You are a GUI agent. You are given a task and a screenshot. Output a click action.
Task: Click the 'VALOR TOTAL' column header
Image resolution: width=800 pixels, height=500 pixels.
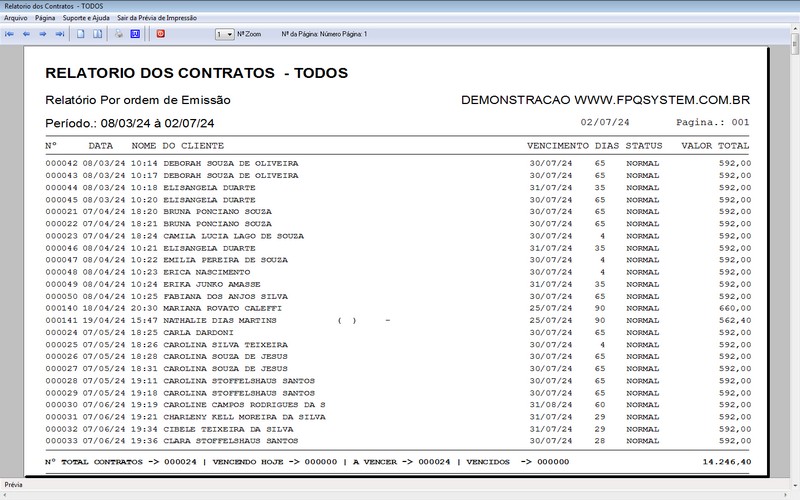[715, 146]
